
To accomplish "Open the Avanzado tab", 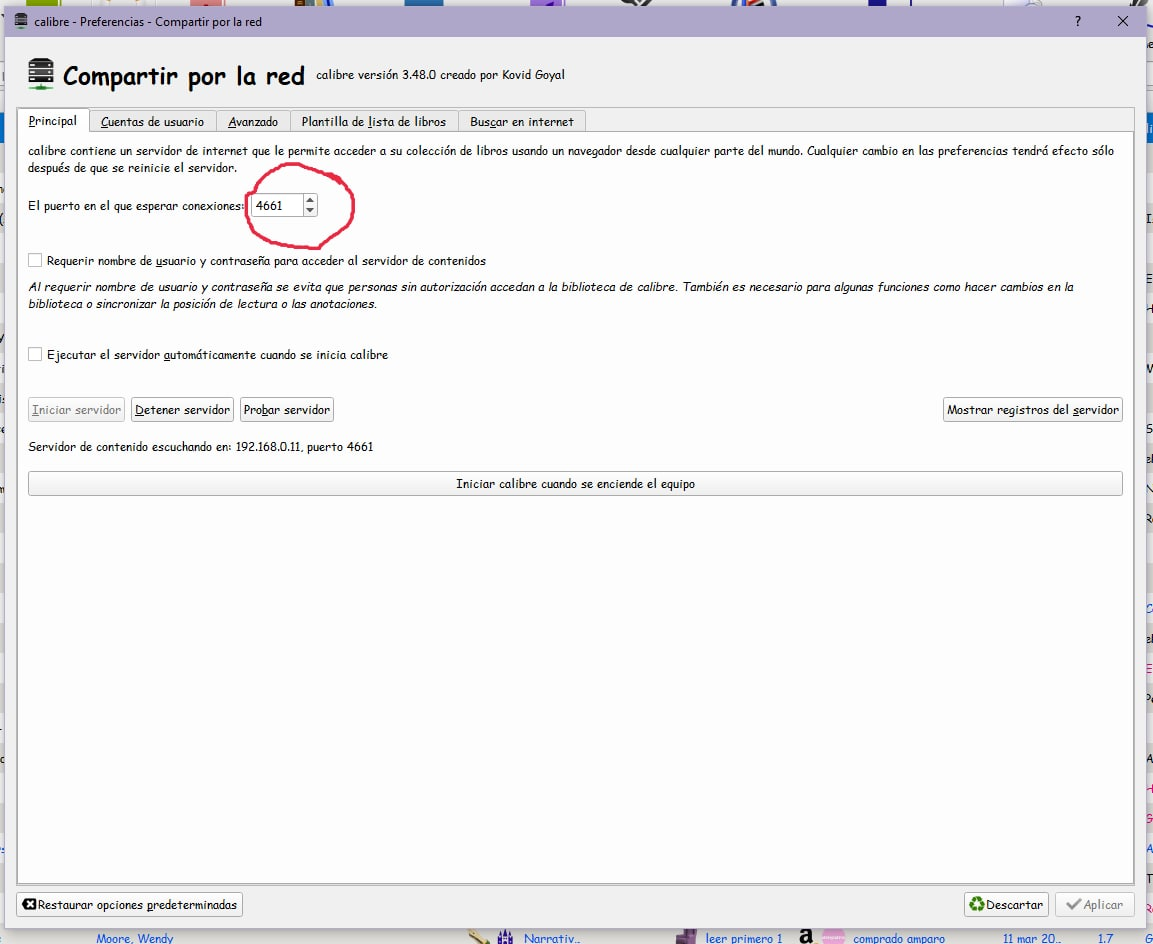I will [253, 122].
